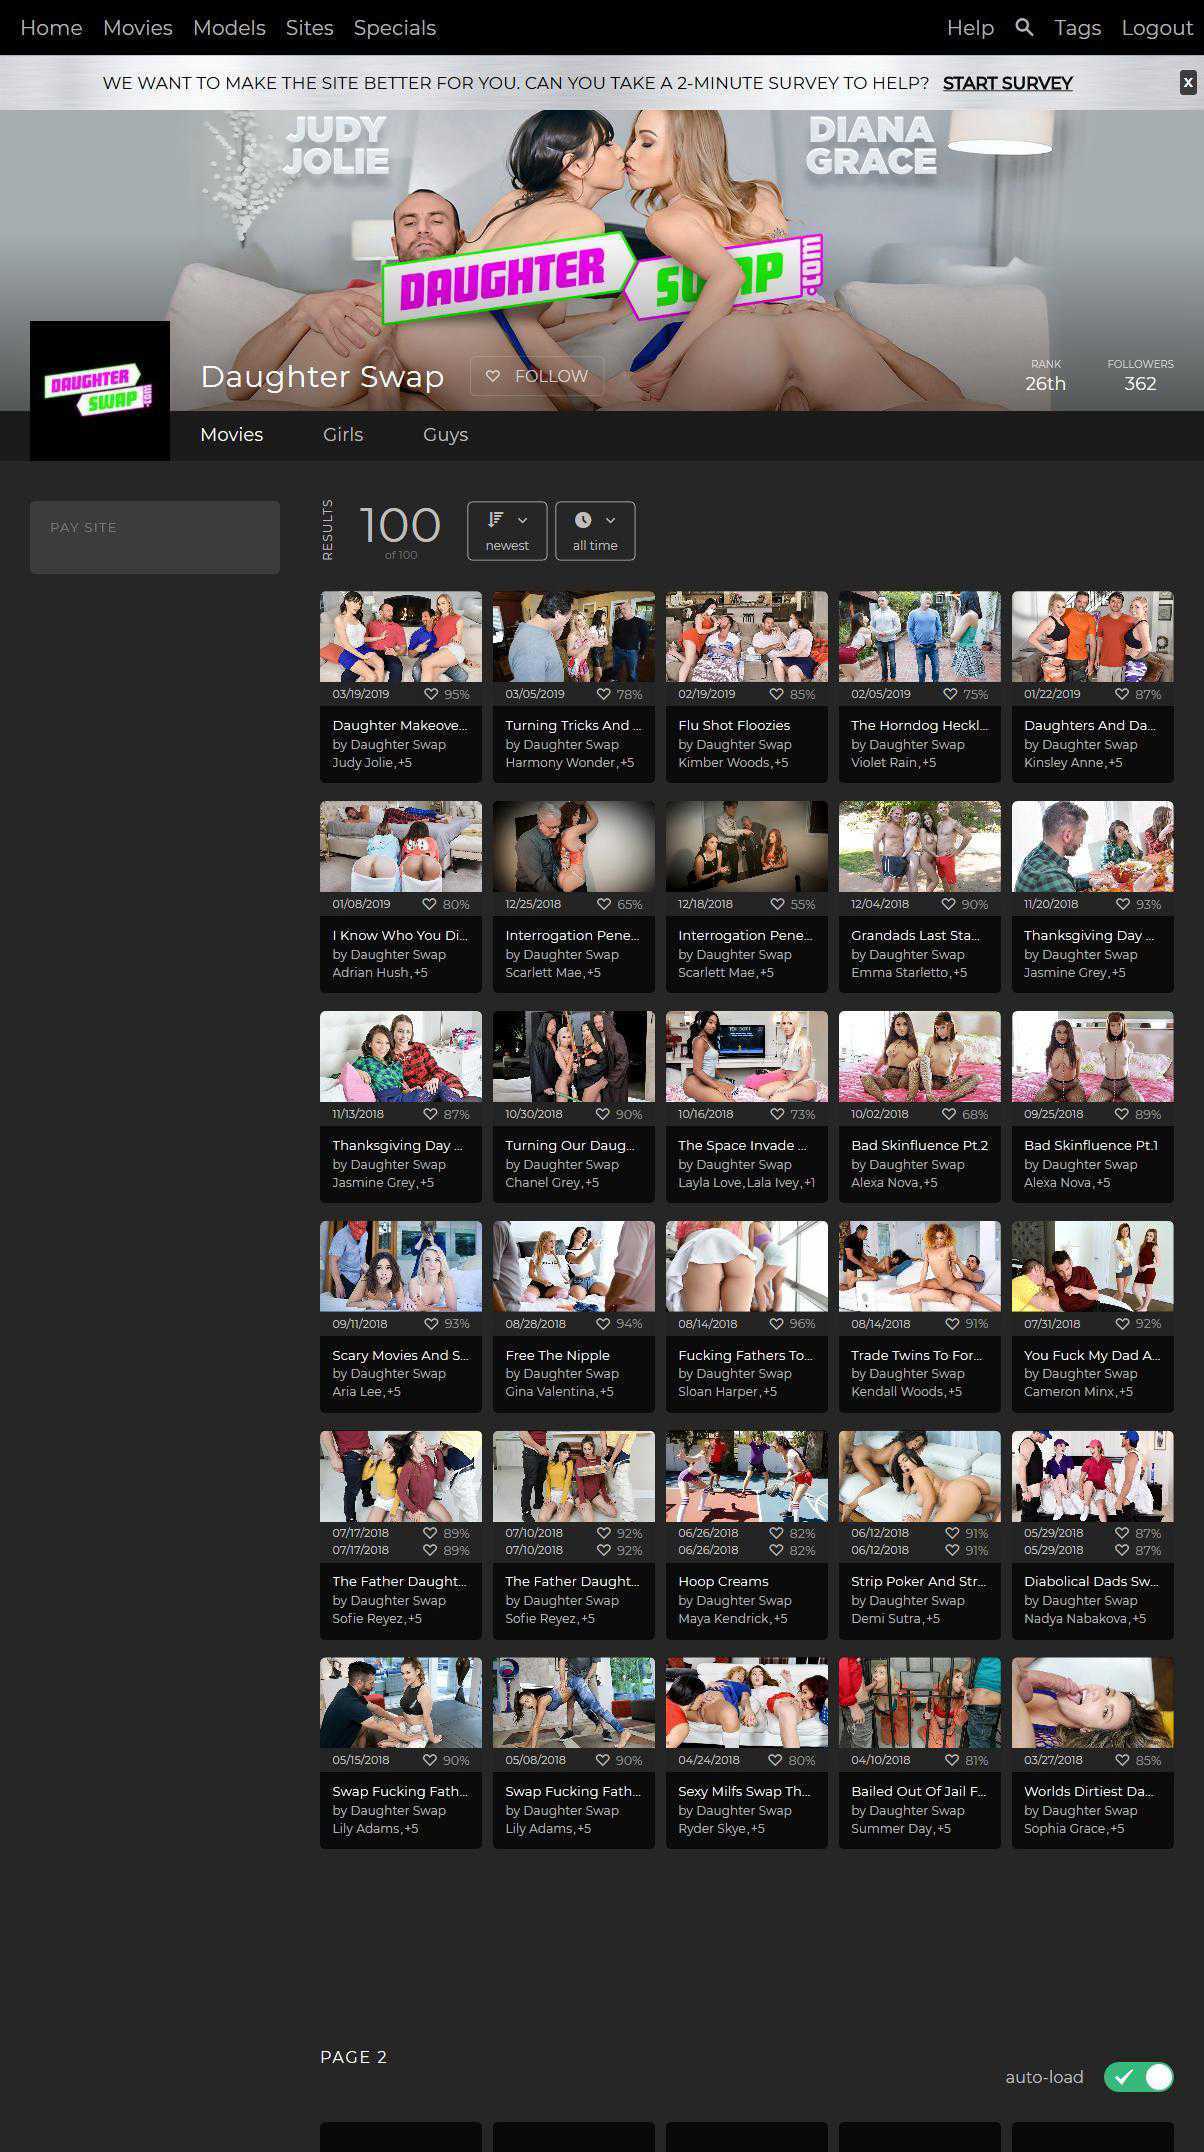
Task: Click the heart icon beside 10/02/2018
Action: pos(949,1114)
